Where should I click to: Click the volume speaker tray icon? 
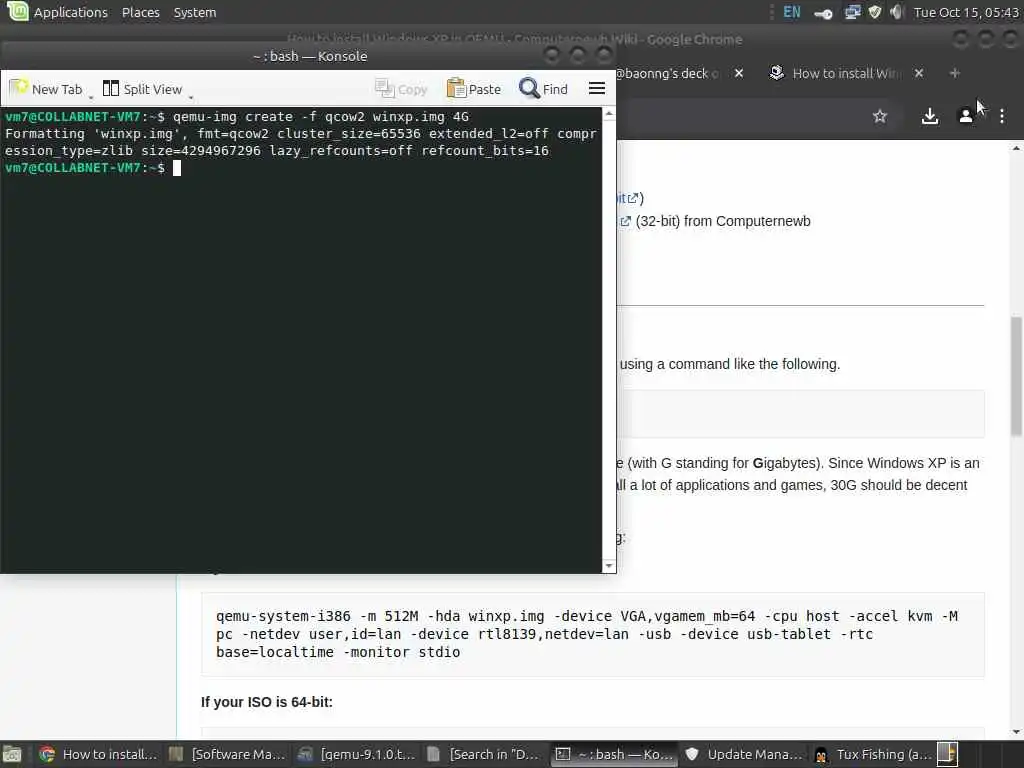pos(896,12)
